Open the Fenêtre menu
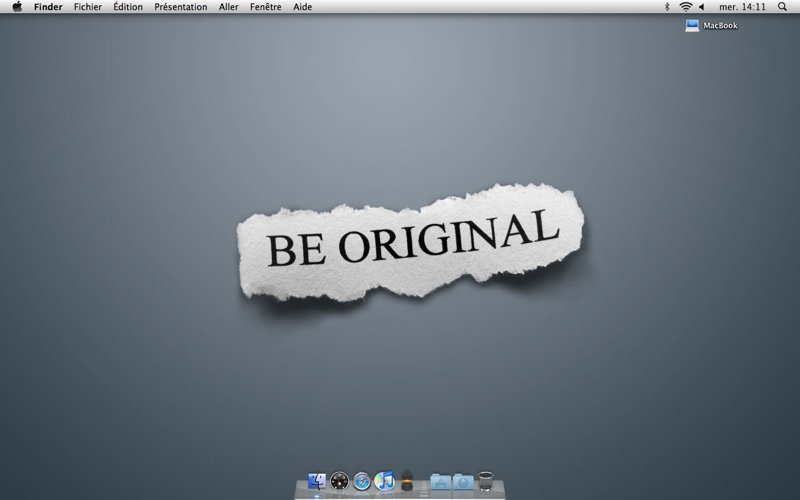Screen dimensions: 800x500 pos(266,7)
